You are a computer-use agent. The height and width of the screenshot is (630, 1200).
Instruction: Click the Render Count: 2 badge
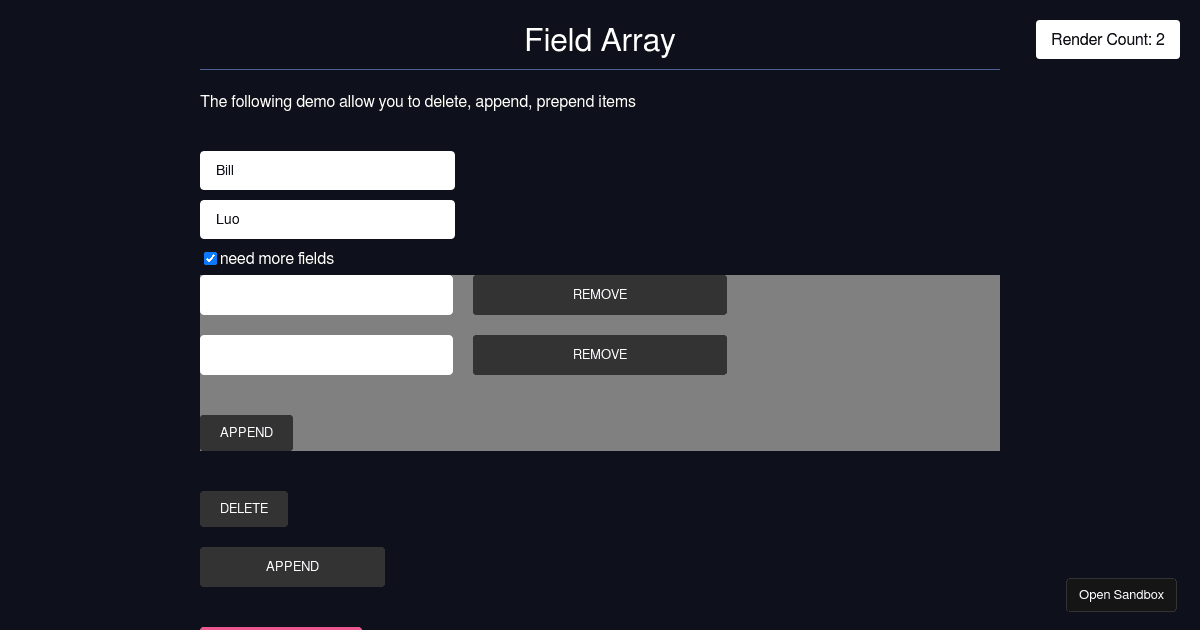[x=1108, y=40]
